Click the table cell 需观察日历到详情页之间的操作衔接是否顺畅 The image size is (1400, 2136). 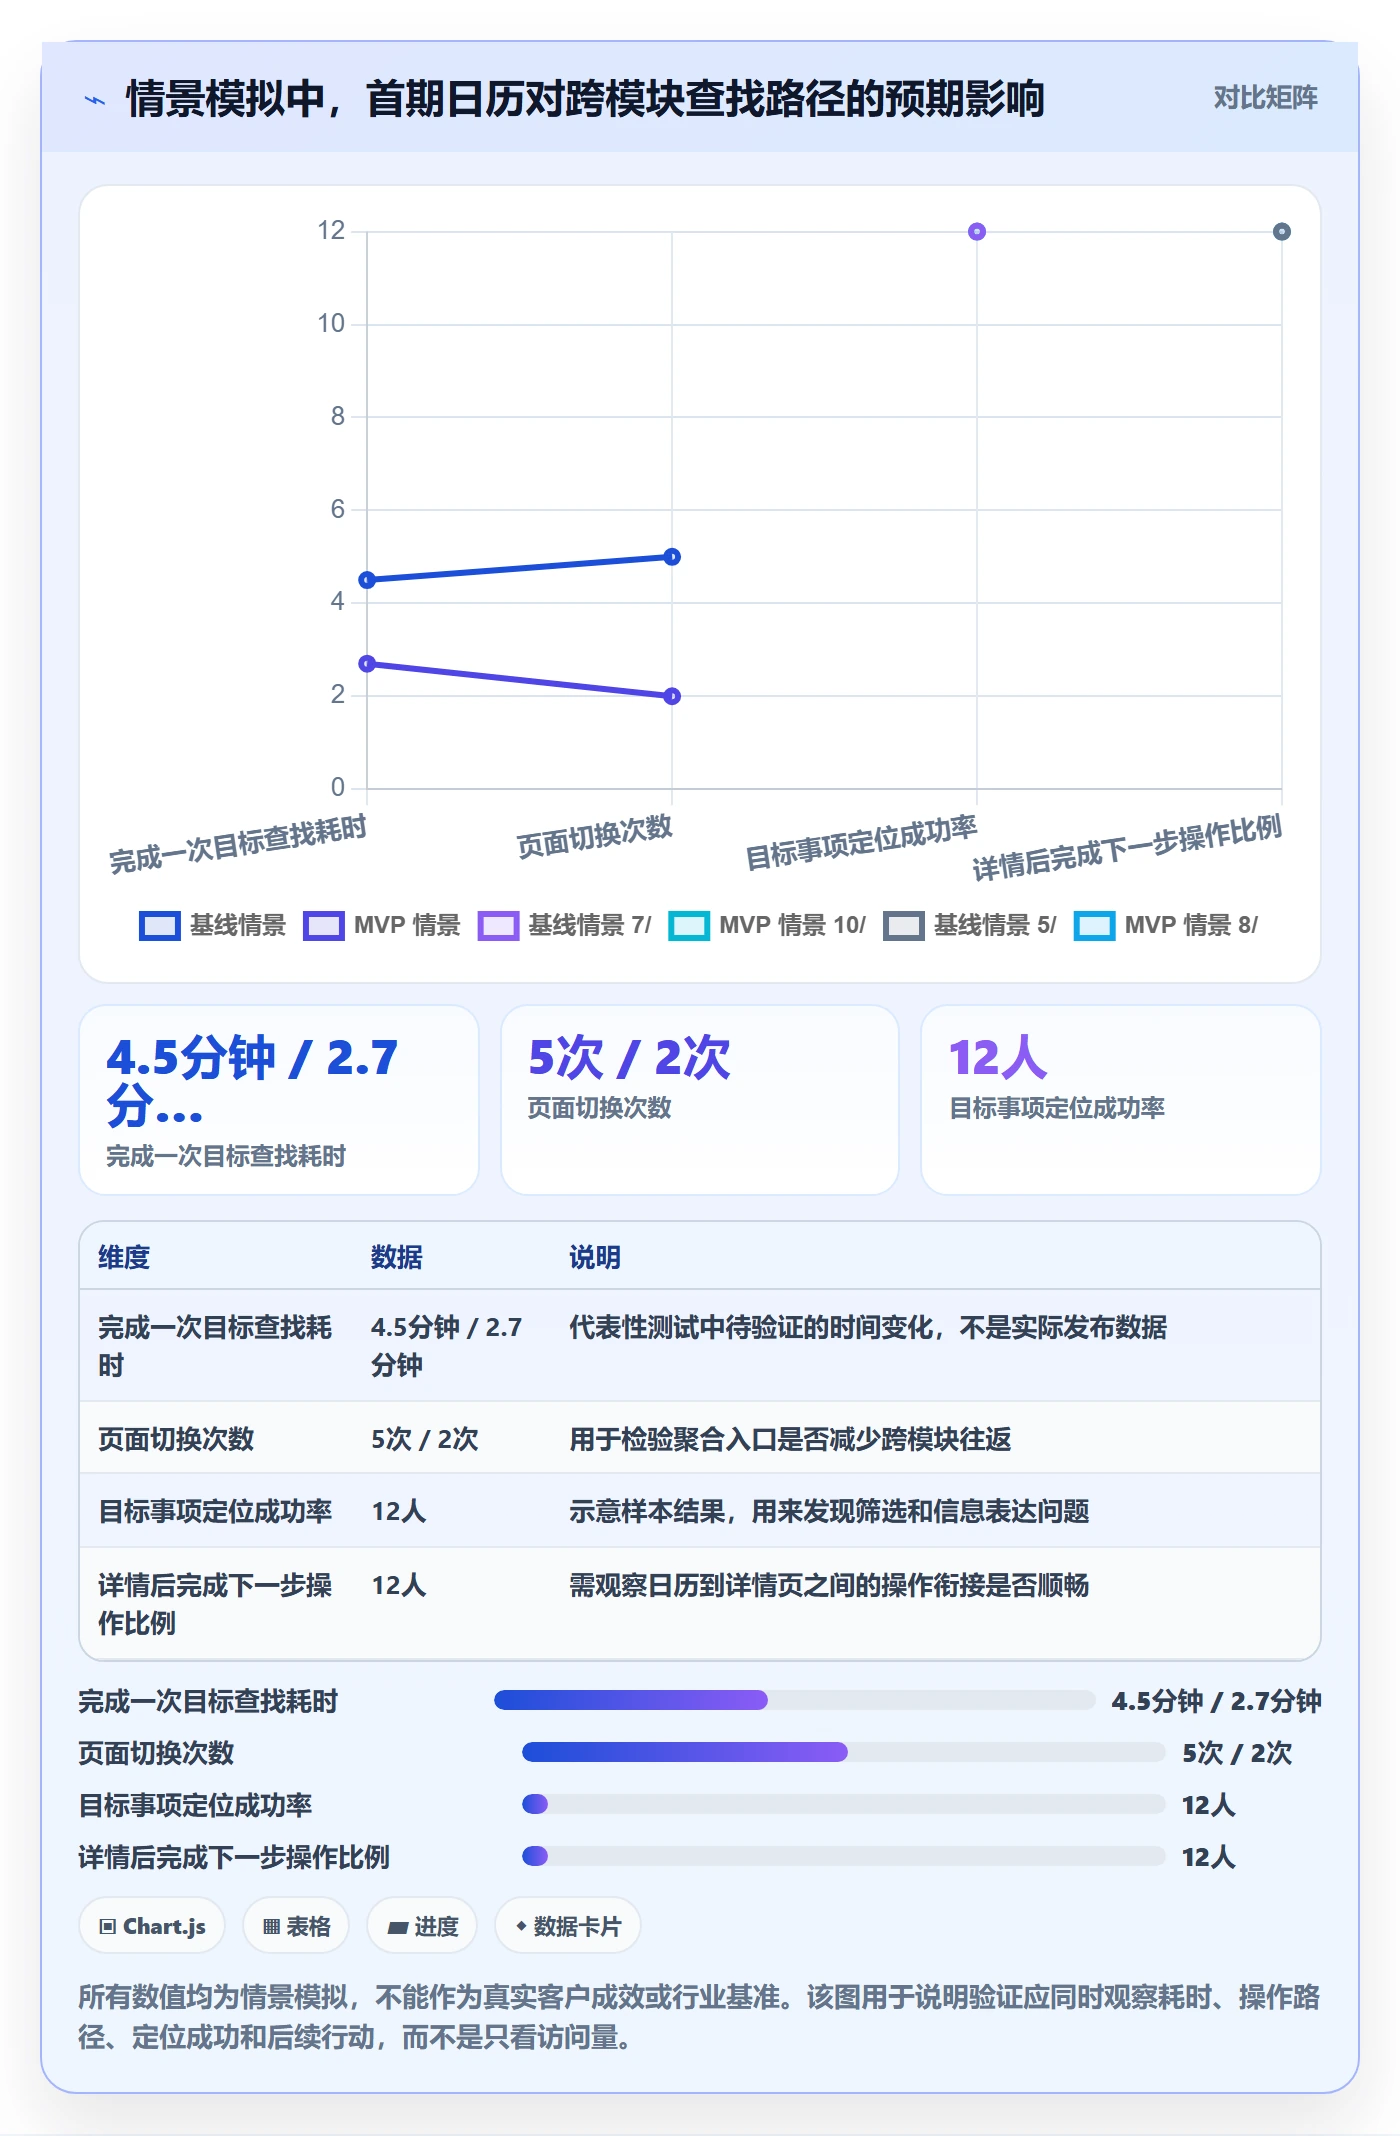click(x=829, y=1585)
